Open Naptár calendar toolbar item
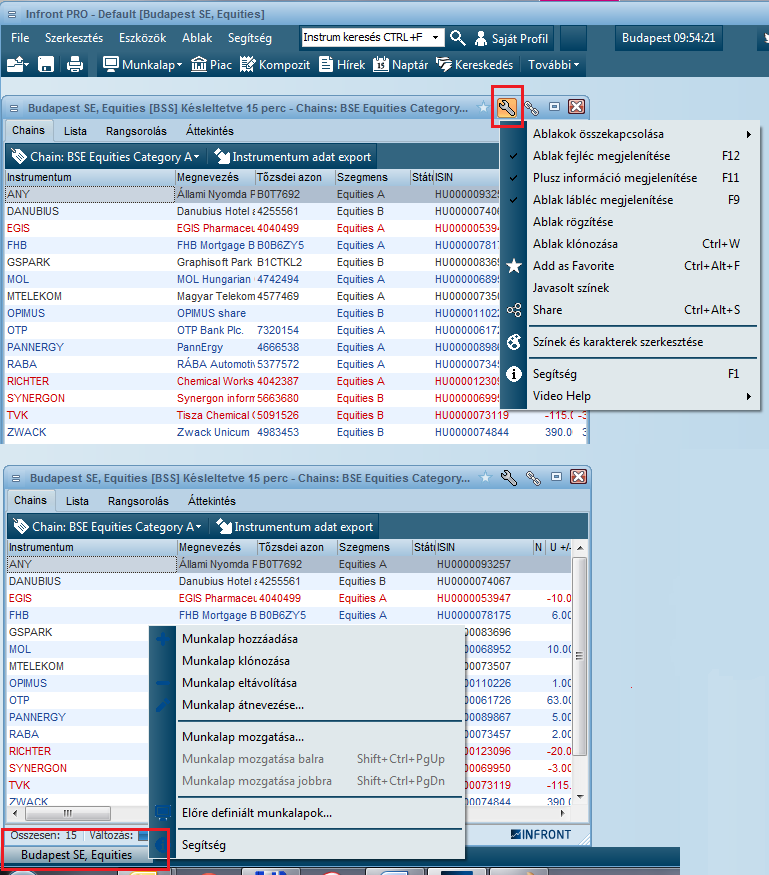 pyautogui.click(x=401, y=65)
